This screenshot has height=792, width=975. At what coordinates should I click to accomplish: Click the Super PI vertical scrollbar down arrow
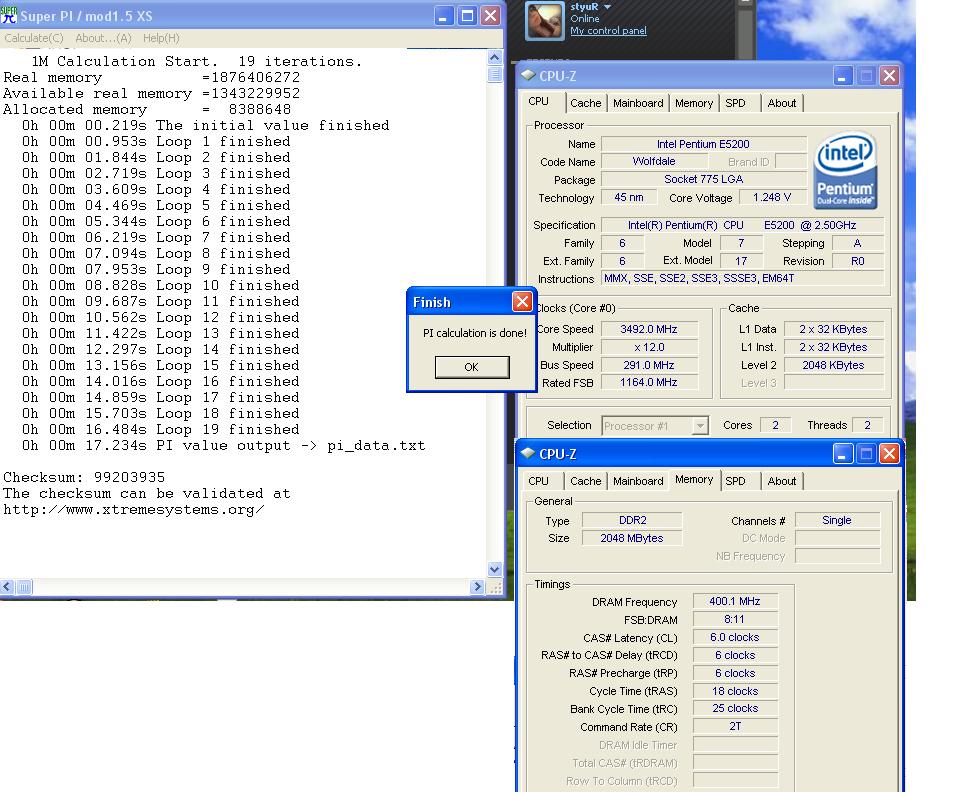click(x=494, y=569)
